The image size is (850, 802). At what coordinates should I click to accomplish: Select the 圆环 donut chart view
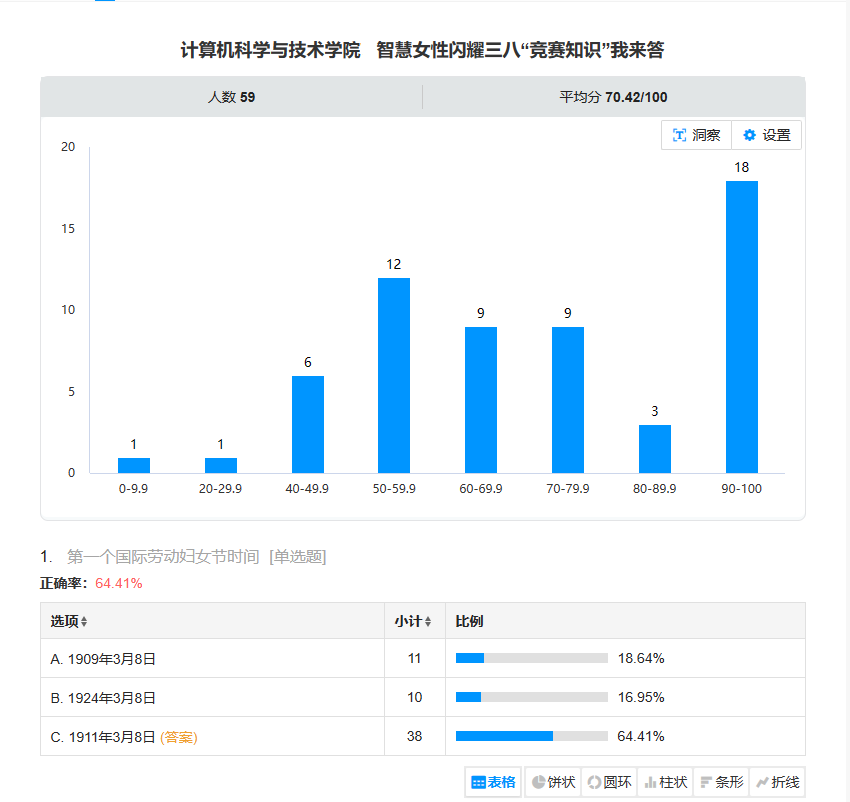point(609,782)
